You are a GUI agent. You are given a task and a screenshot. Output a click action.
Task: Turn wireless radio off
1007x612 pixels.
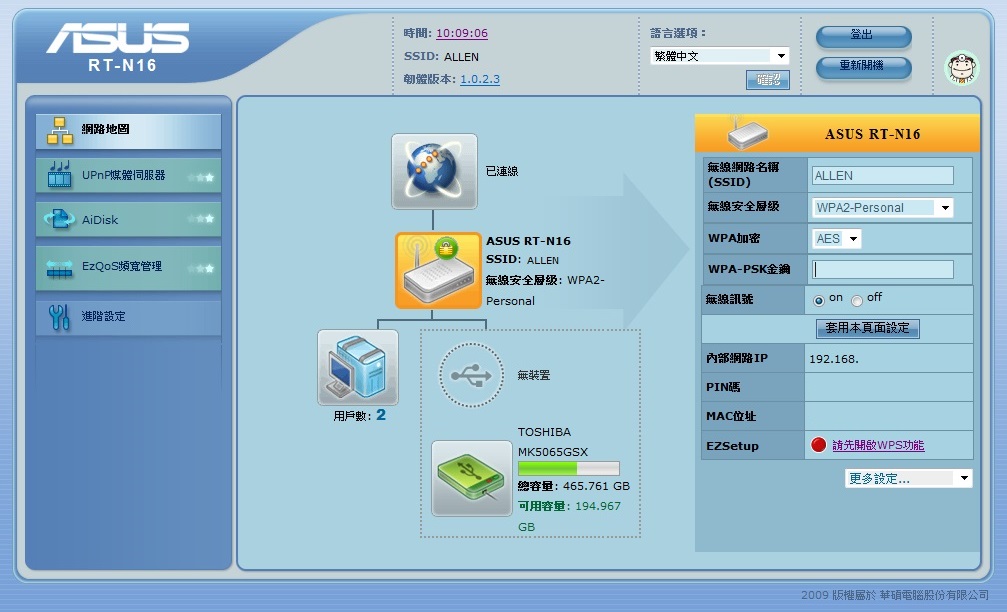pos(856,301)
